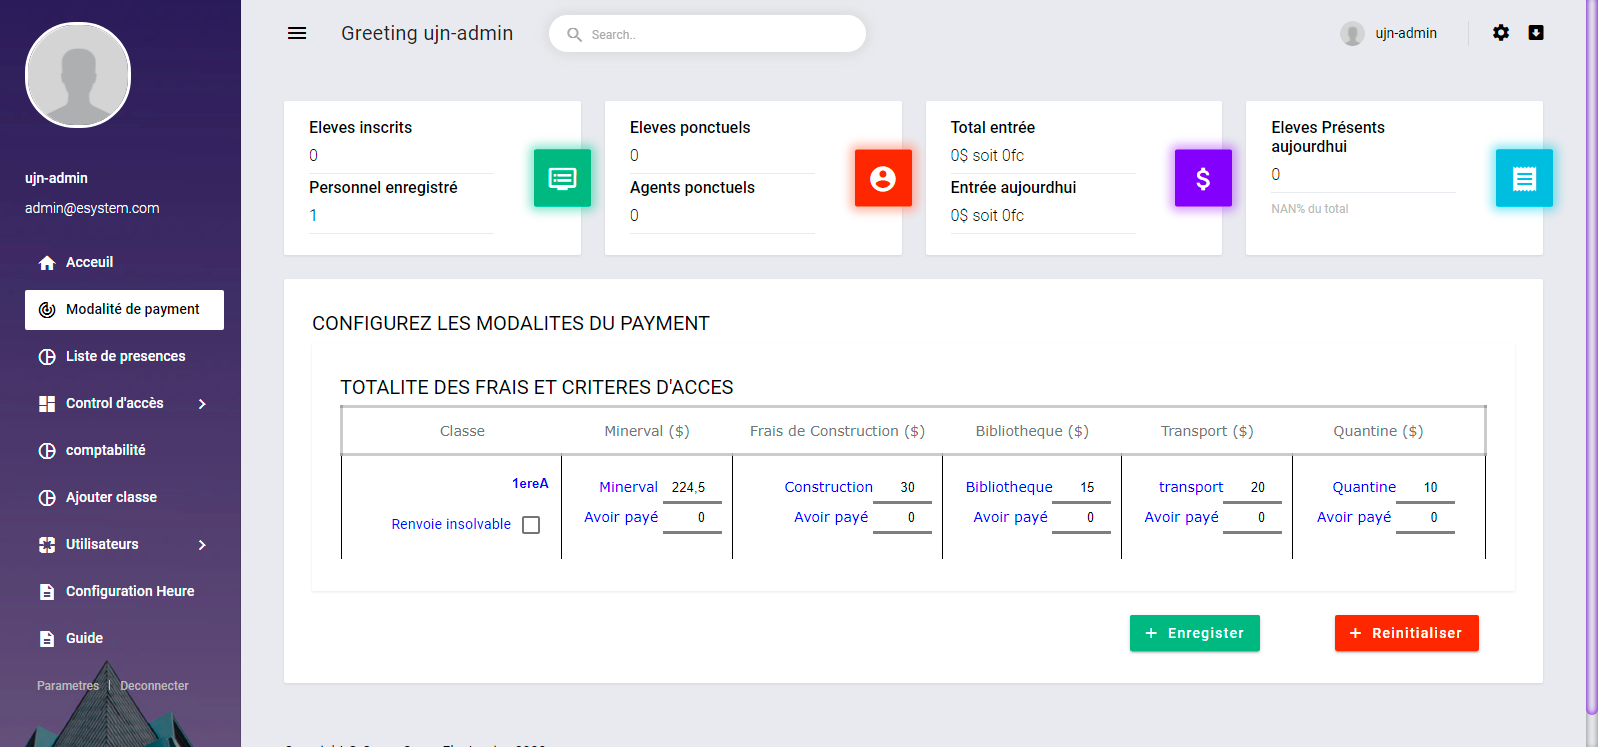
Task: Expand the Utilisateurs submenu arrow
Action: [x=202, y=545]
